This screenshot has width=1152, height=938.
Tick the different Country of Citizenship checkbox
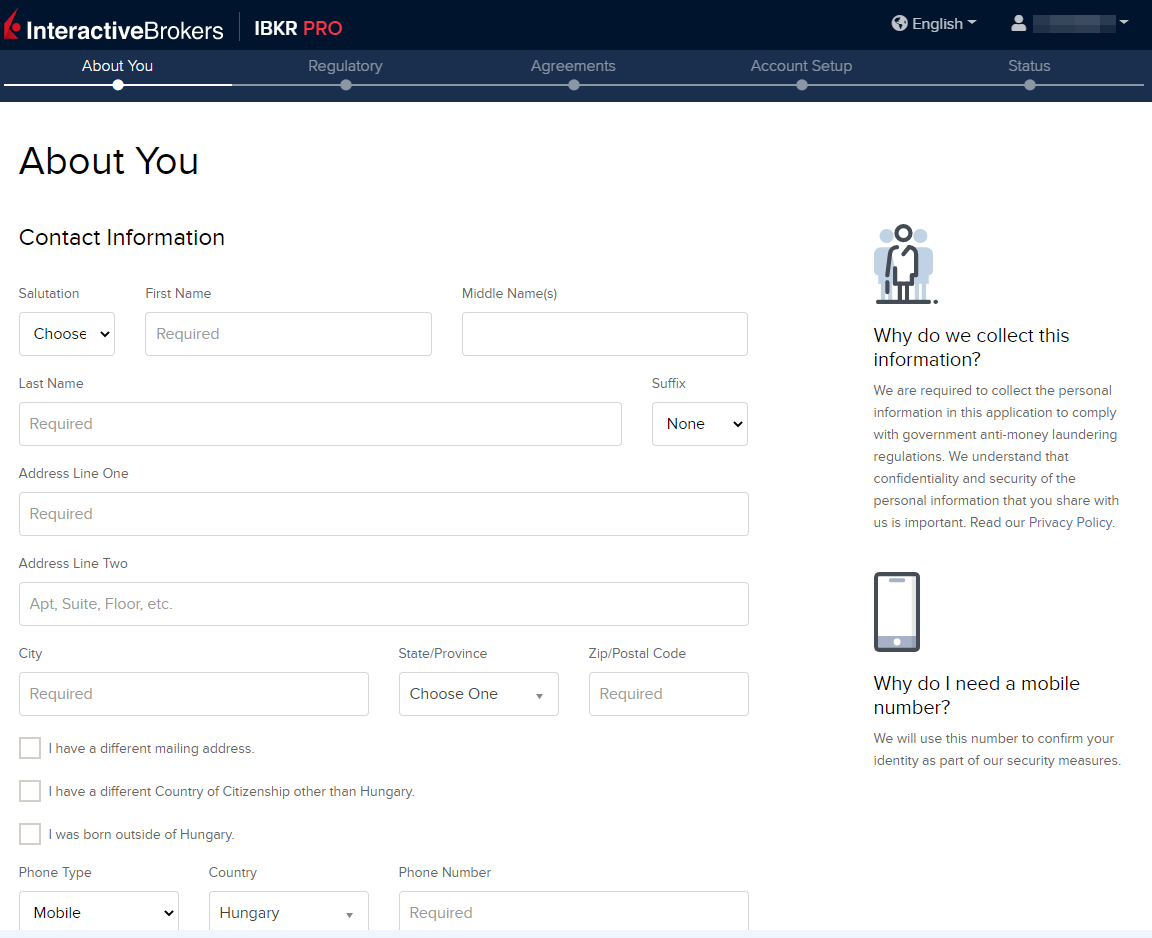click(x=30, y=791)
